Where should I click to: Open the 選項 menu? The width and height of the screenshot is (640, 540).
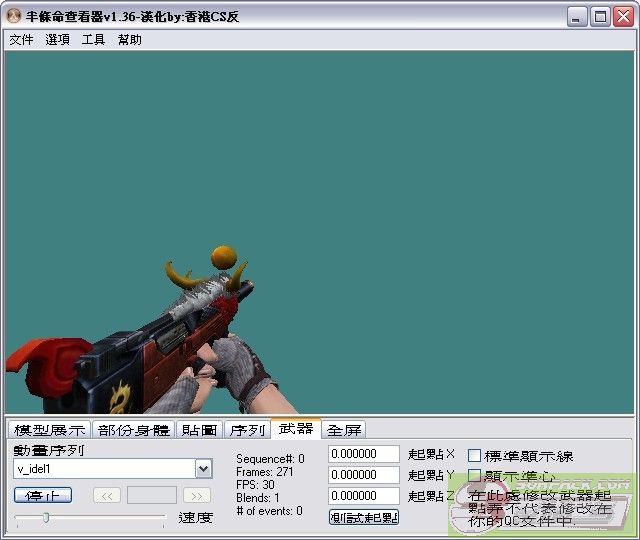tap(57, 40)
